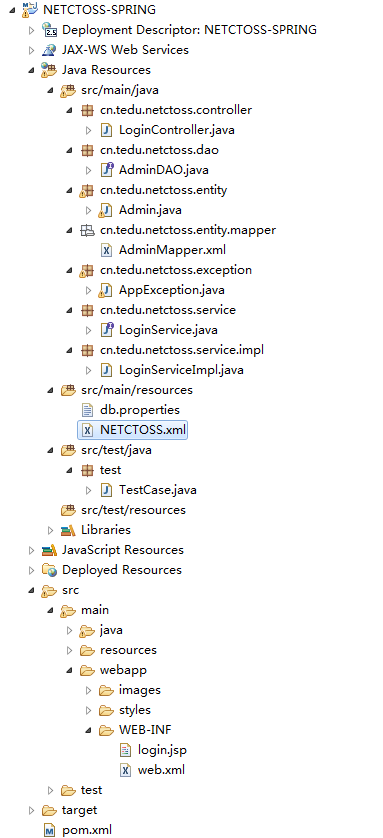The width and height of the screenshot is (383, 838).
Task: Select the login.jsp label
Action: point(162,750)
